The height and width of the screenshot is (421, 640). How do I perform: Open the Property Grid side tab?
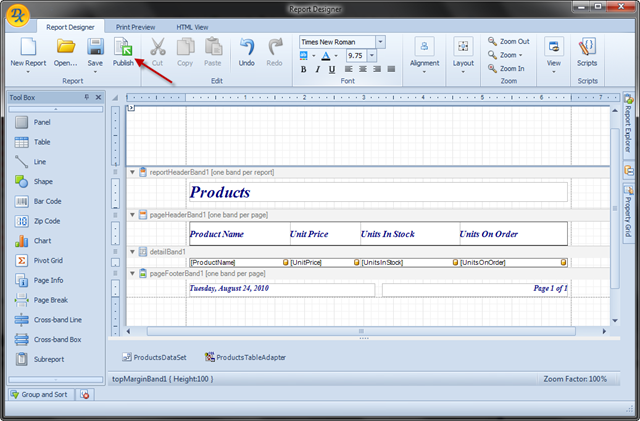coord(629,214)
